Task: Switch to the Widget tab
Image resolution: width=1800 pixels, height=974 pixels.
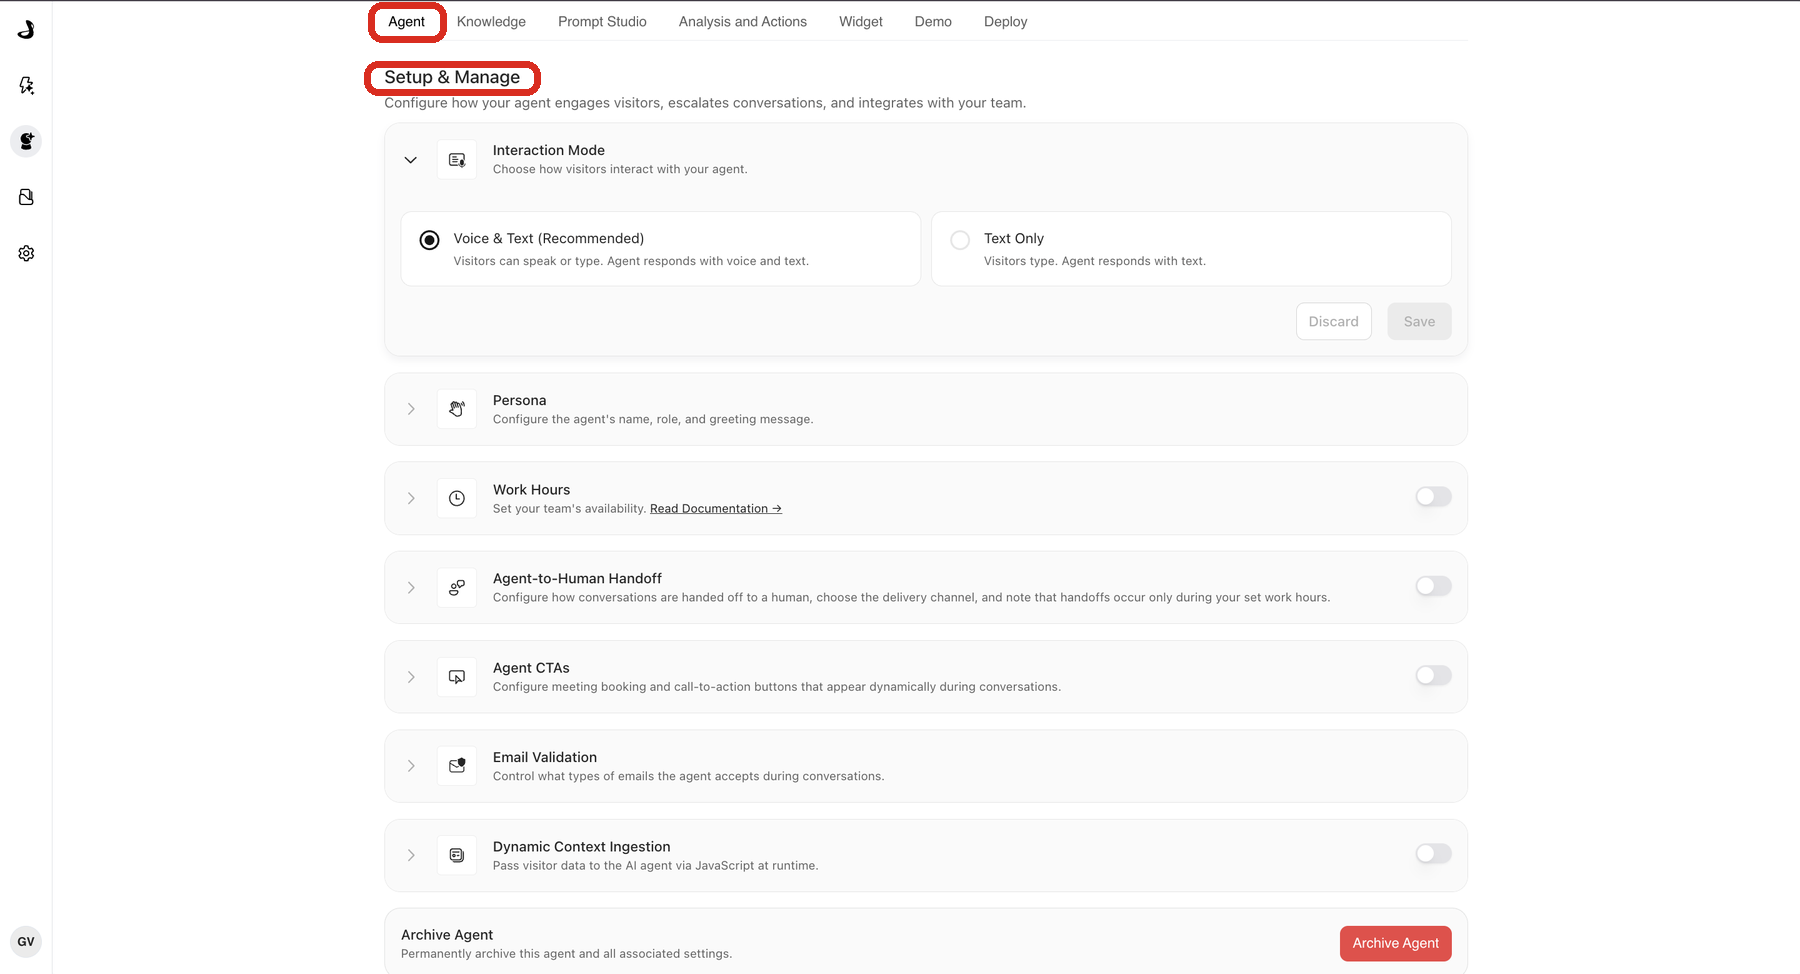Action: pyautogui.click(x=861, y=21)
